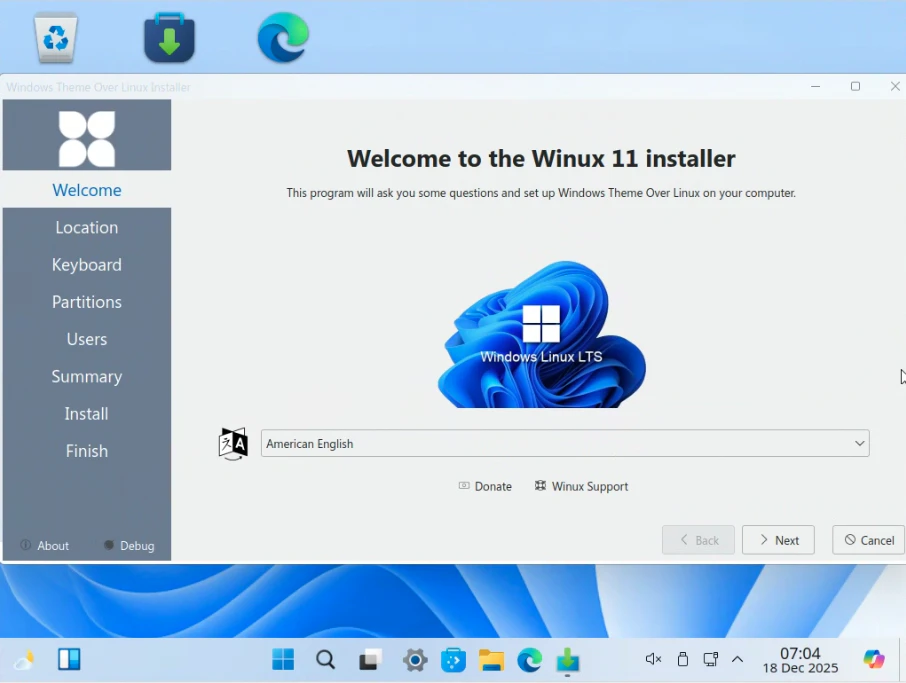Expand hidden tray icons chevron

tap(737, 659)
